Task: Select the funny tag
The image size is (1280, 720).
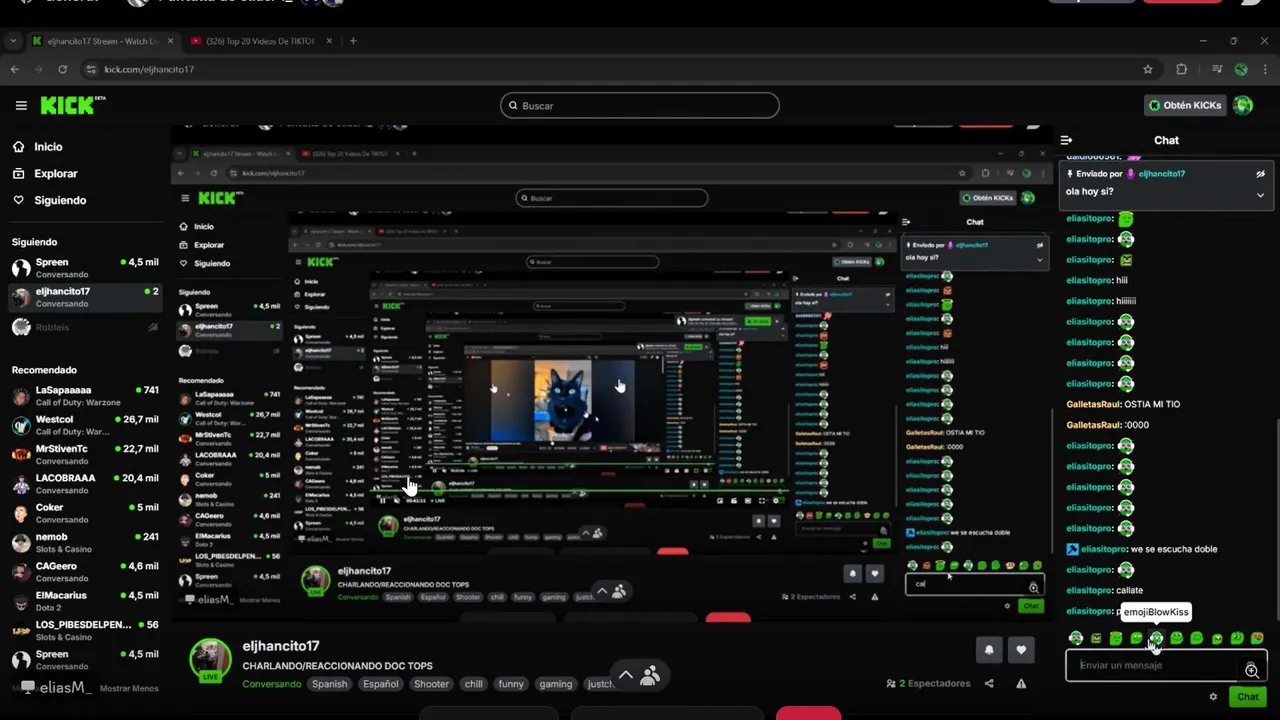Action: [x=511, y=684]
